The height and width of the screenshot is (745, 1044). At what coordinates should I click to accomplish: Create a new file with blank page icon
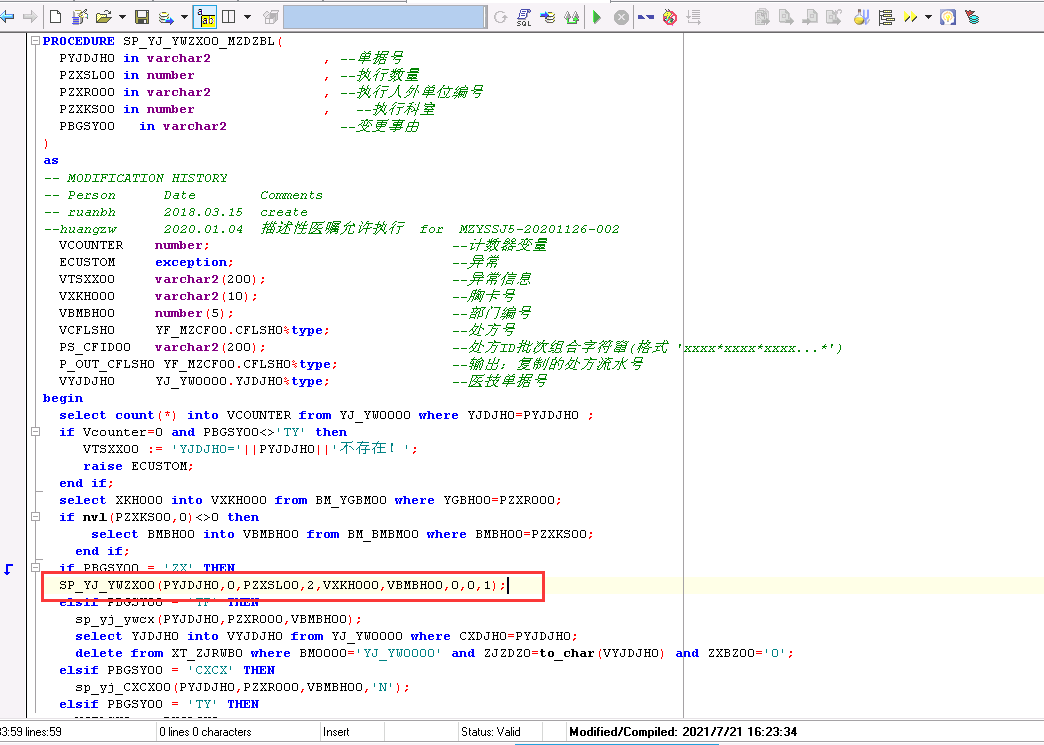(55, 17)
